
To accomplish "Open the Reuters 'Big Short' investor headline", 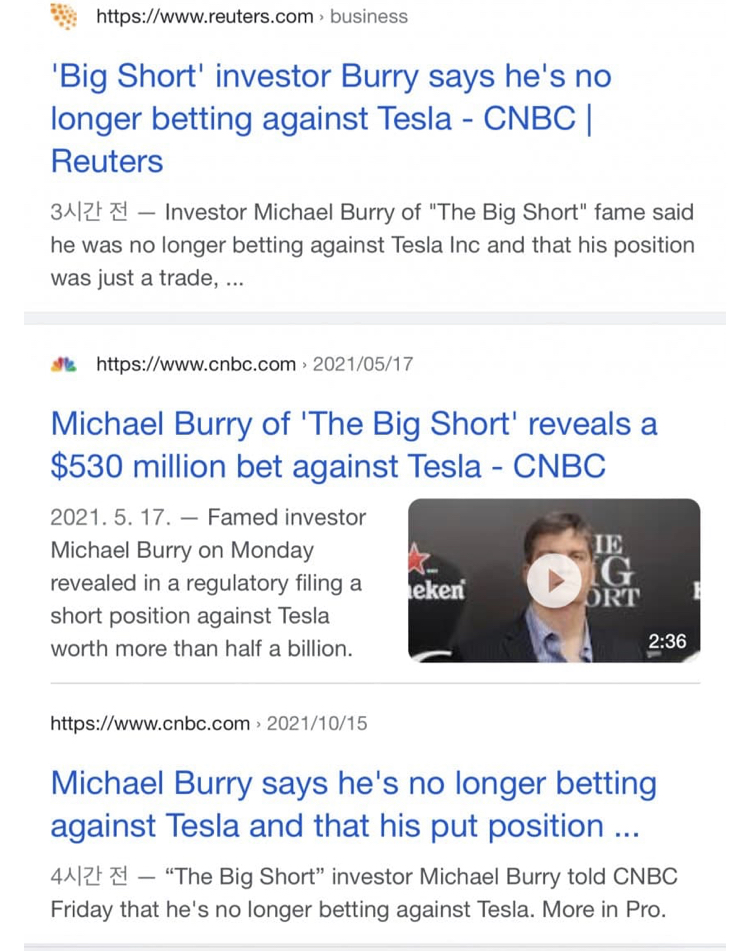I will [x=330, y=118].
